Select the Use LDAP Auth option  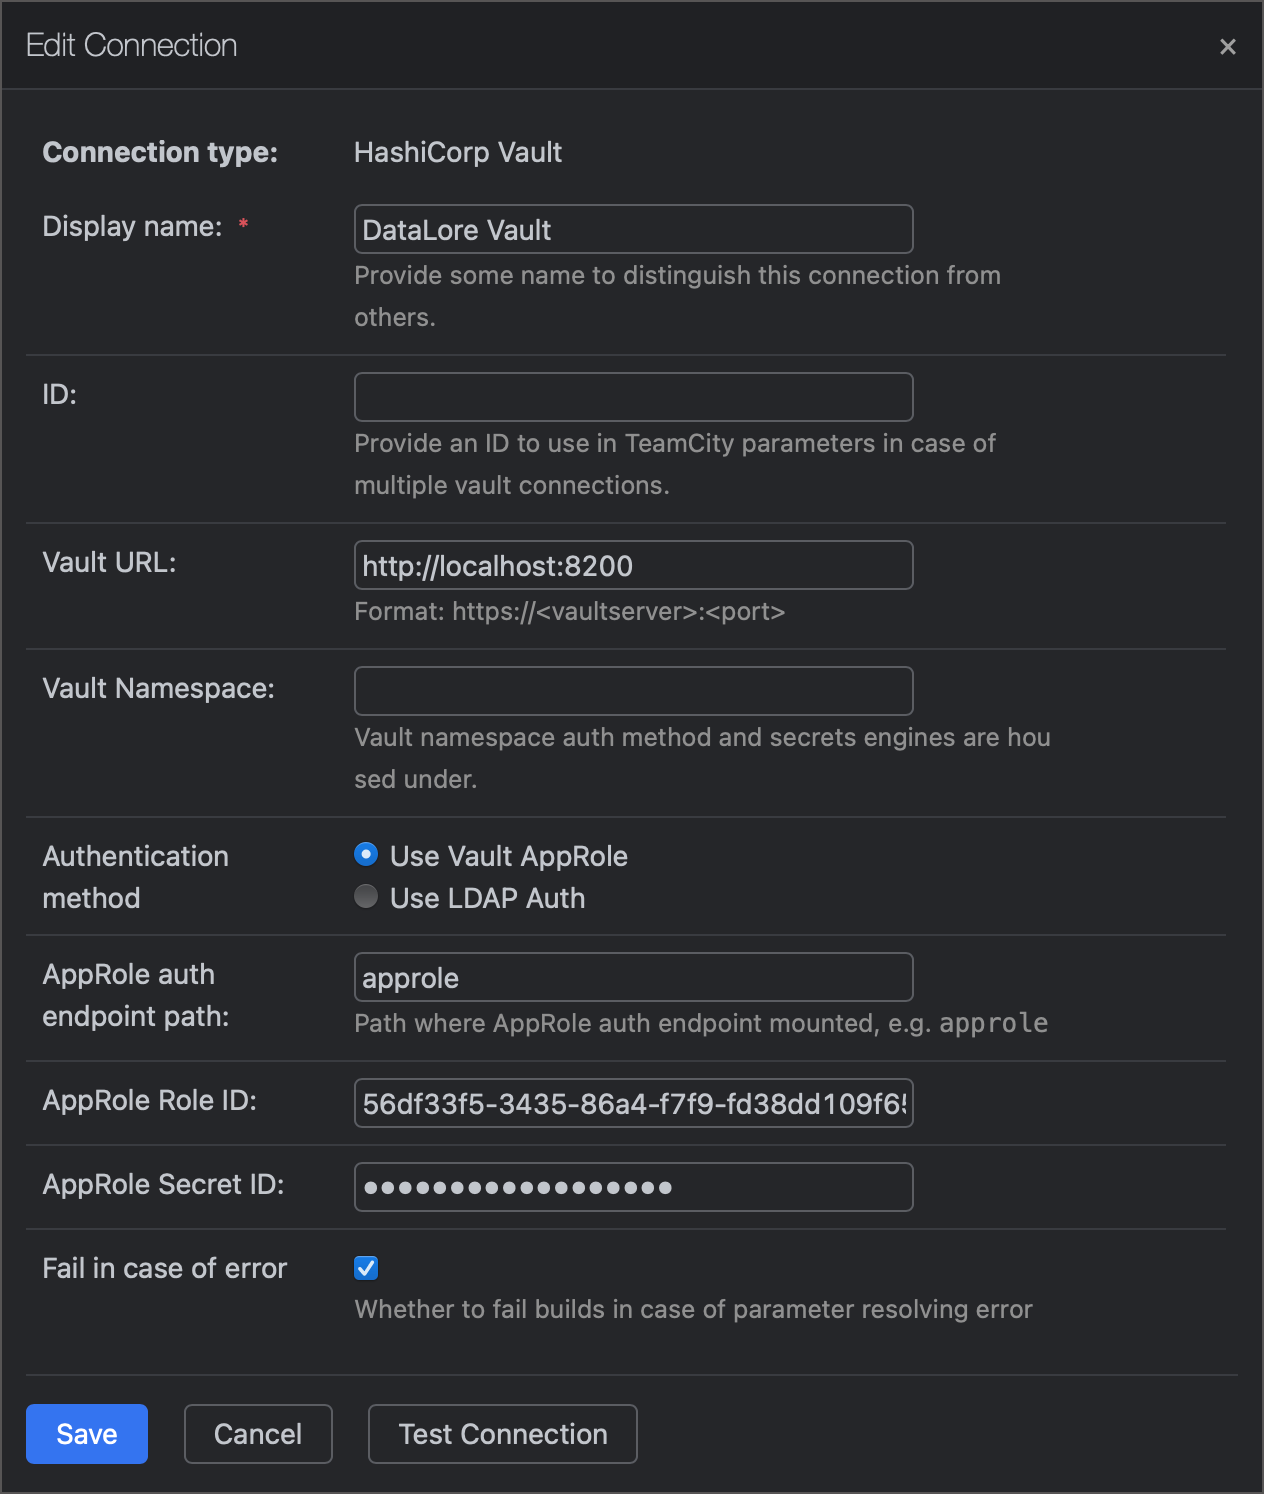pos(366,897)
